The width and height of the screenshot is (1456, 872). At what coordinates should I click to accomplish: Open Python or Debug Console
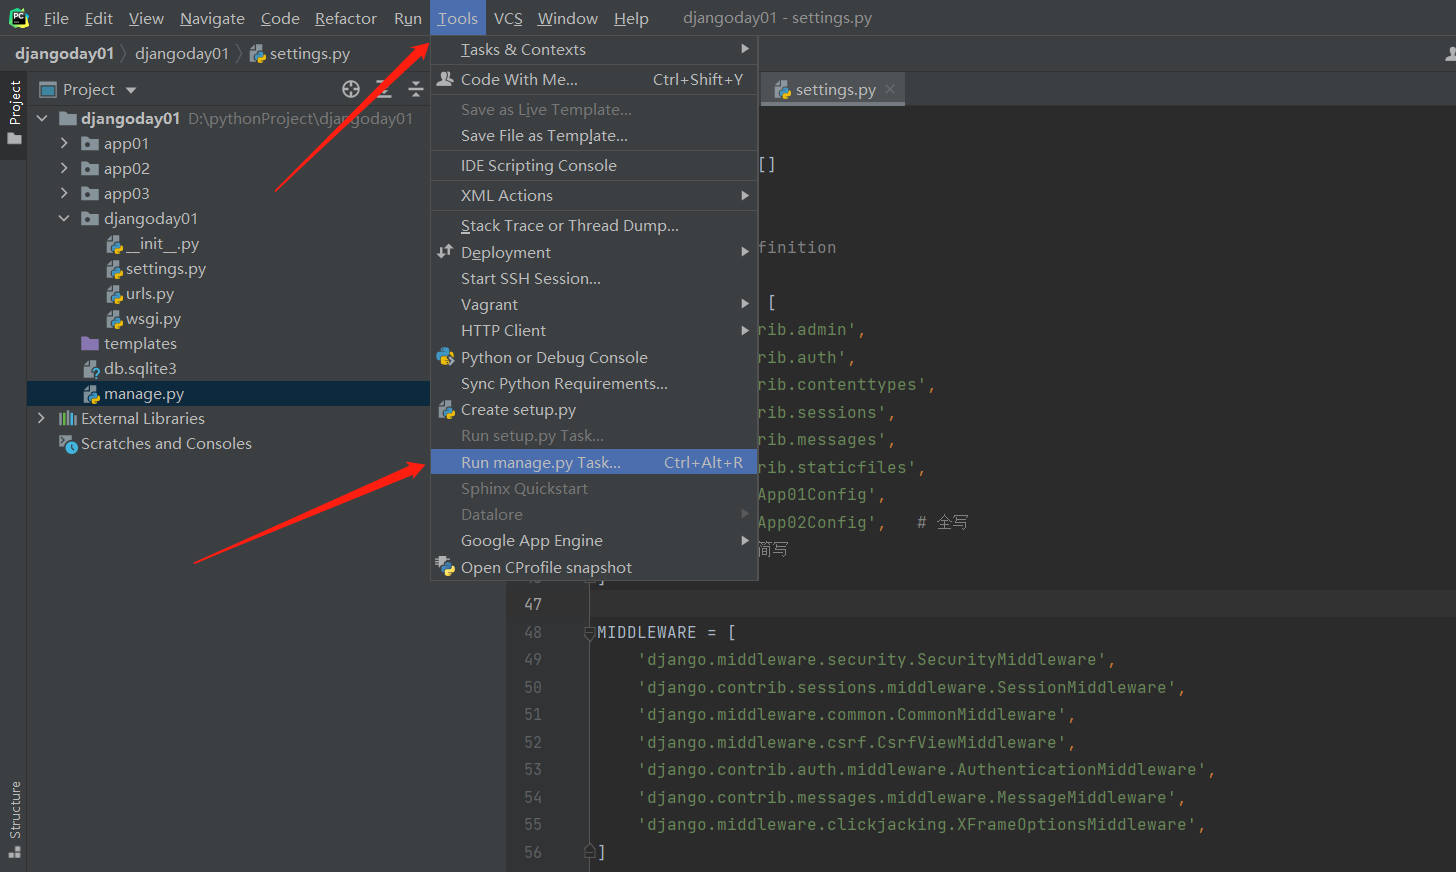(x=594, y=358)
